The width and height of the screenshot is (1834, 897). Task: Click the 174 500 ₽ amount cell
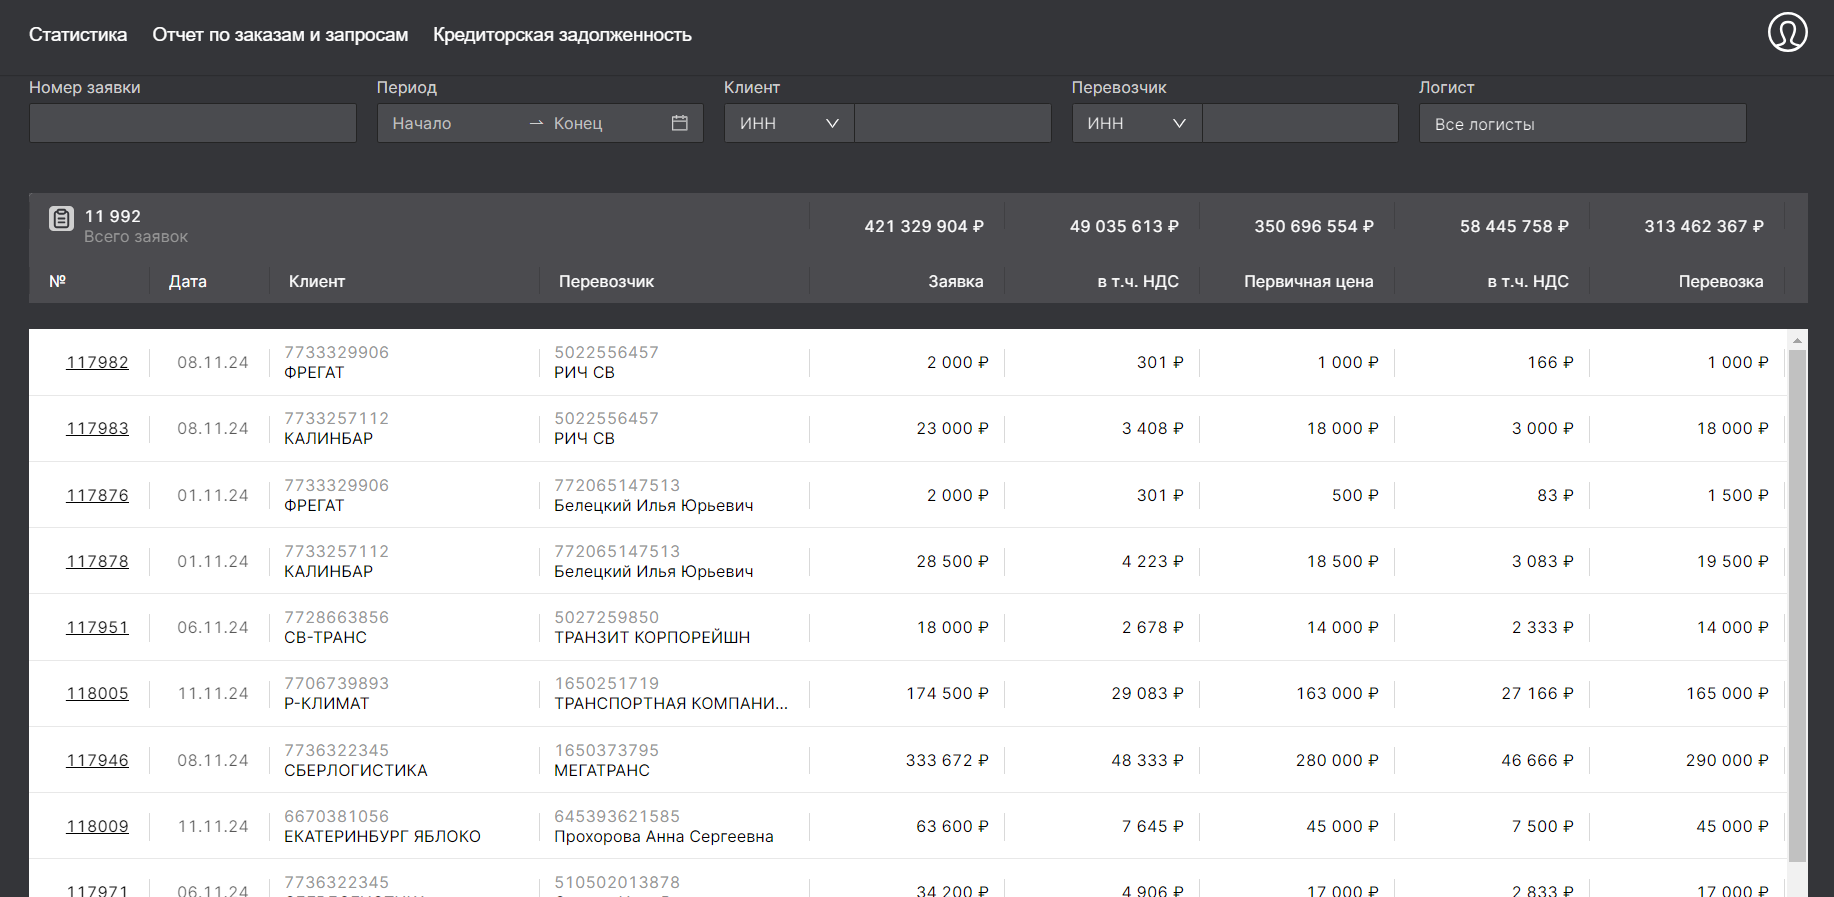click(x=947, y=693)
